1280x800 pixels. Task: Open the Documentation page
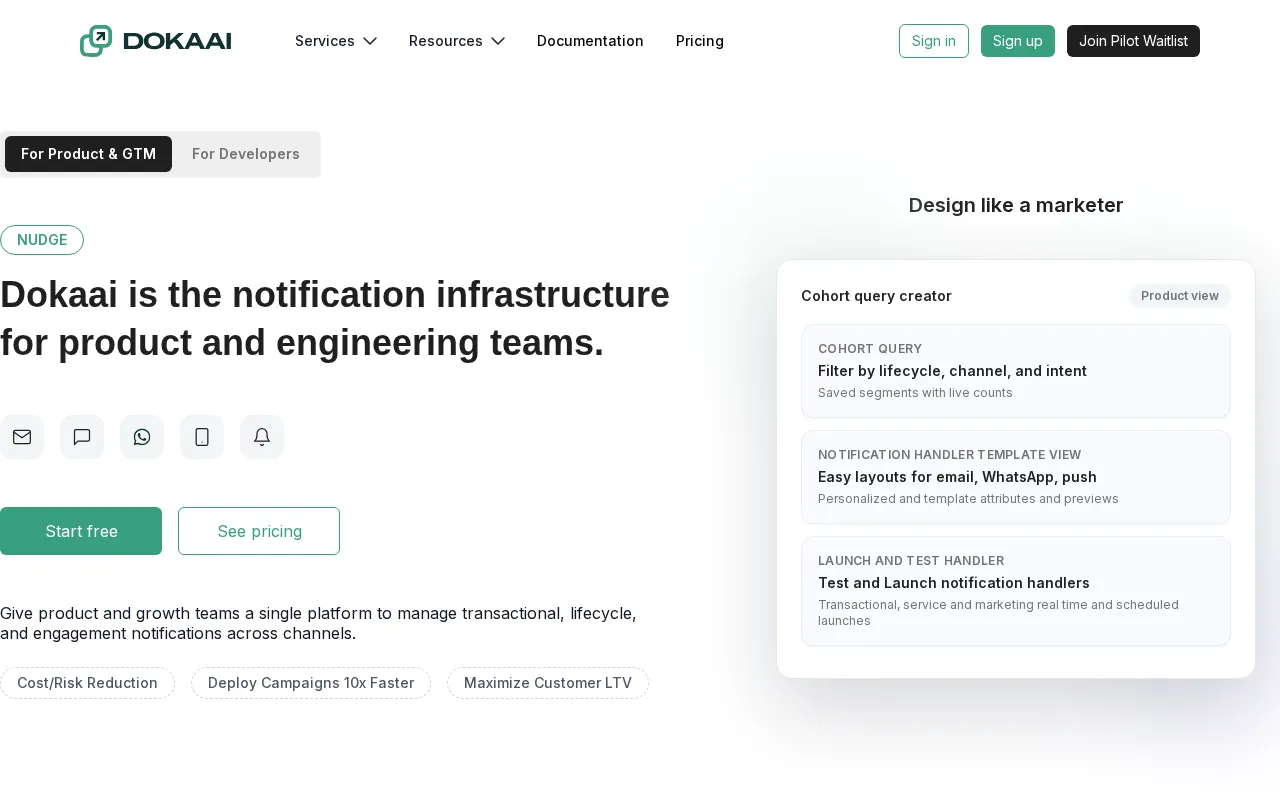[590, 41]
